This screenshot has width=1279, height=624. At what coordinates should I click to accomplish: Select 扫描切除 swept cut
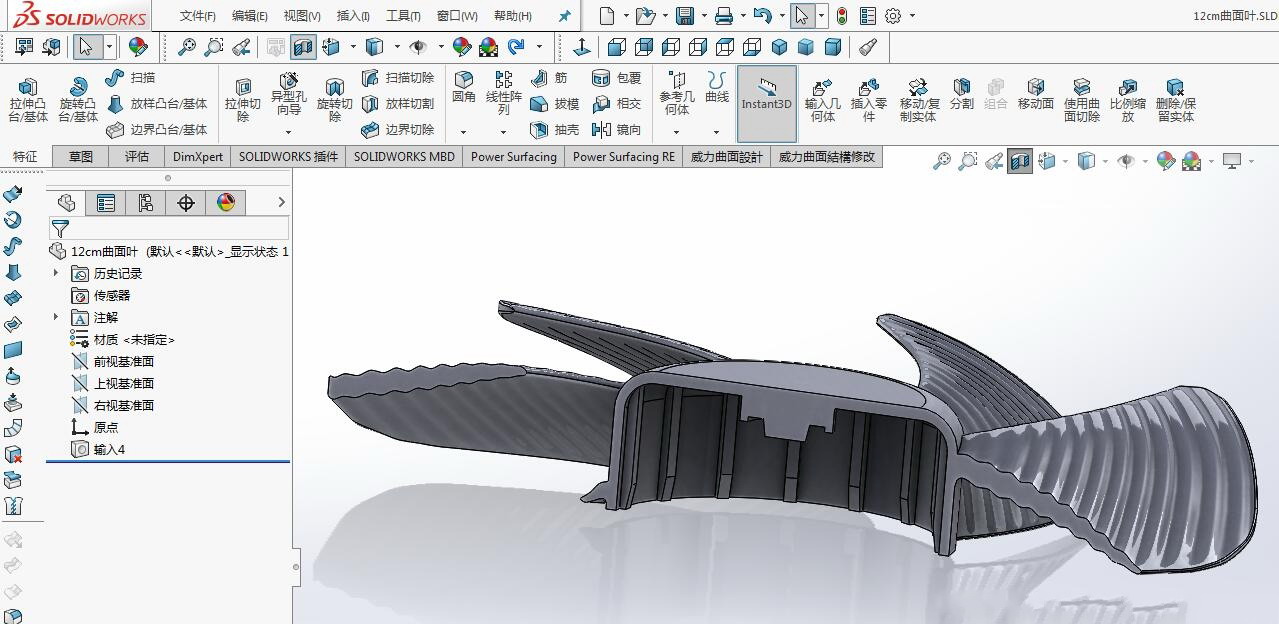click(x=397, y=78)
